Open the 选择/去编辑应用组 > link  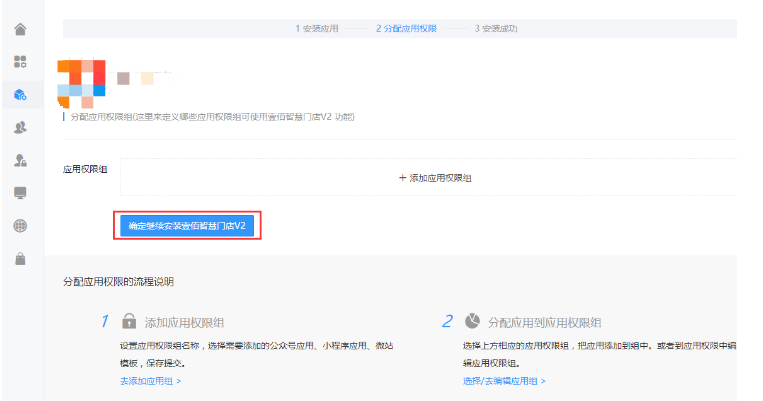pos(504,381)
